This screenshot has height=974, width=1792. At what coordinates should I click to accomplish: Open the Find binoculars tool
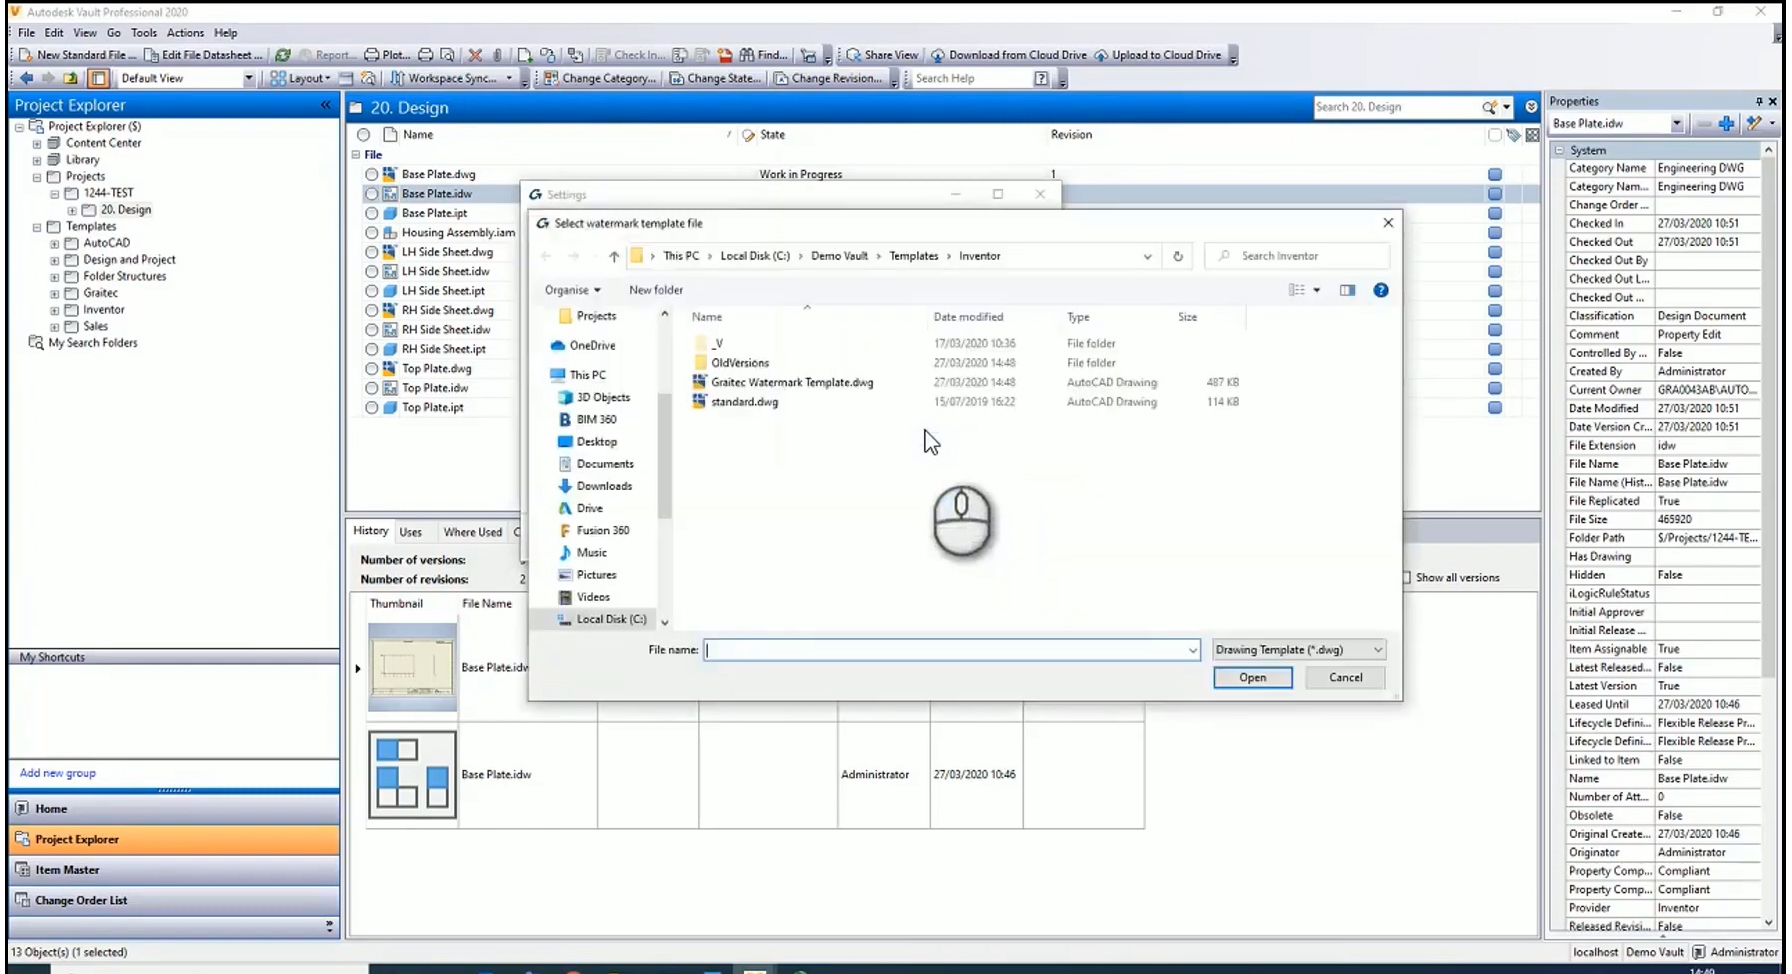point(763,55)
